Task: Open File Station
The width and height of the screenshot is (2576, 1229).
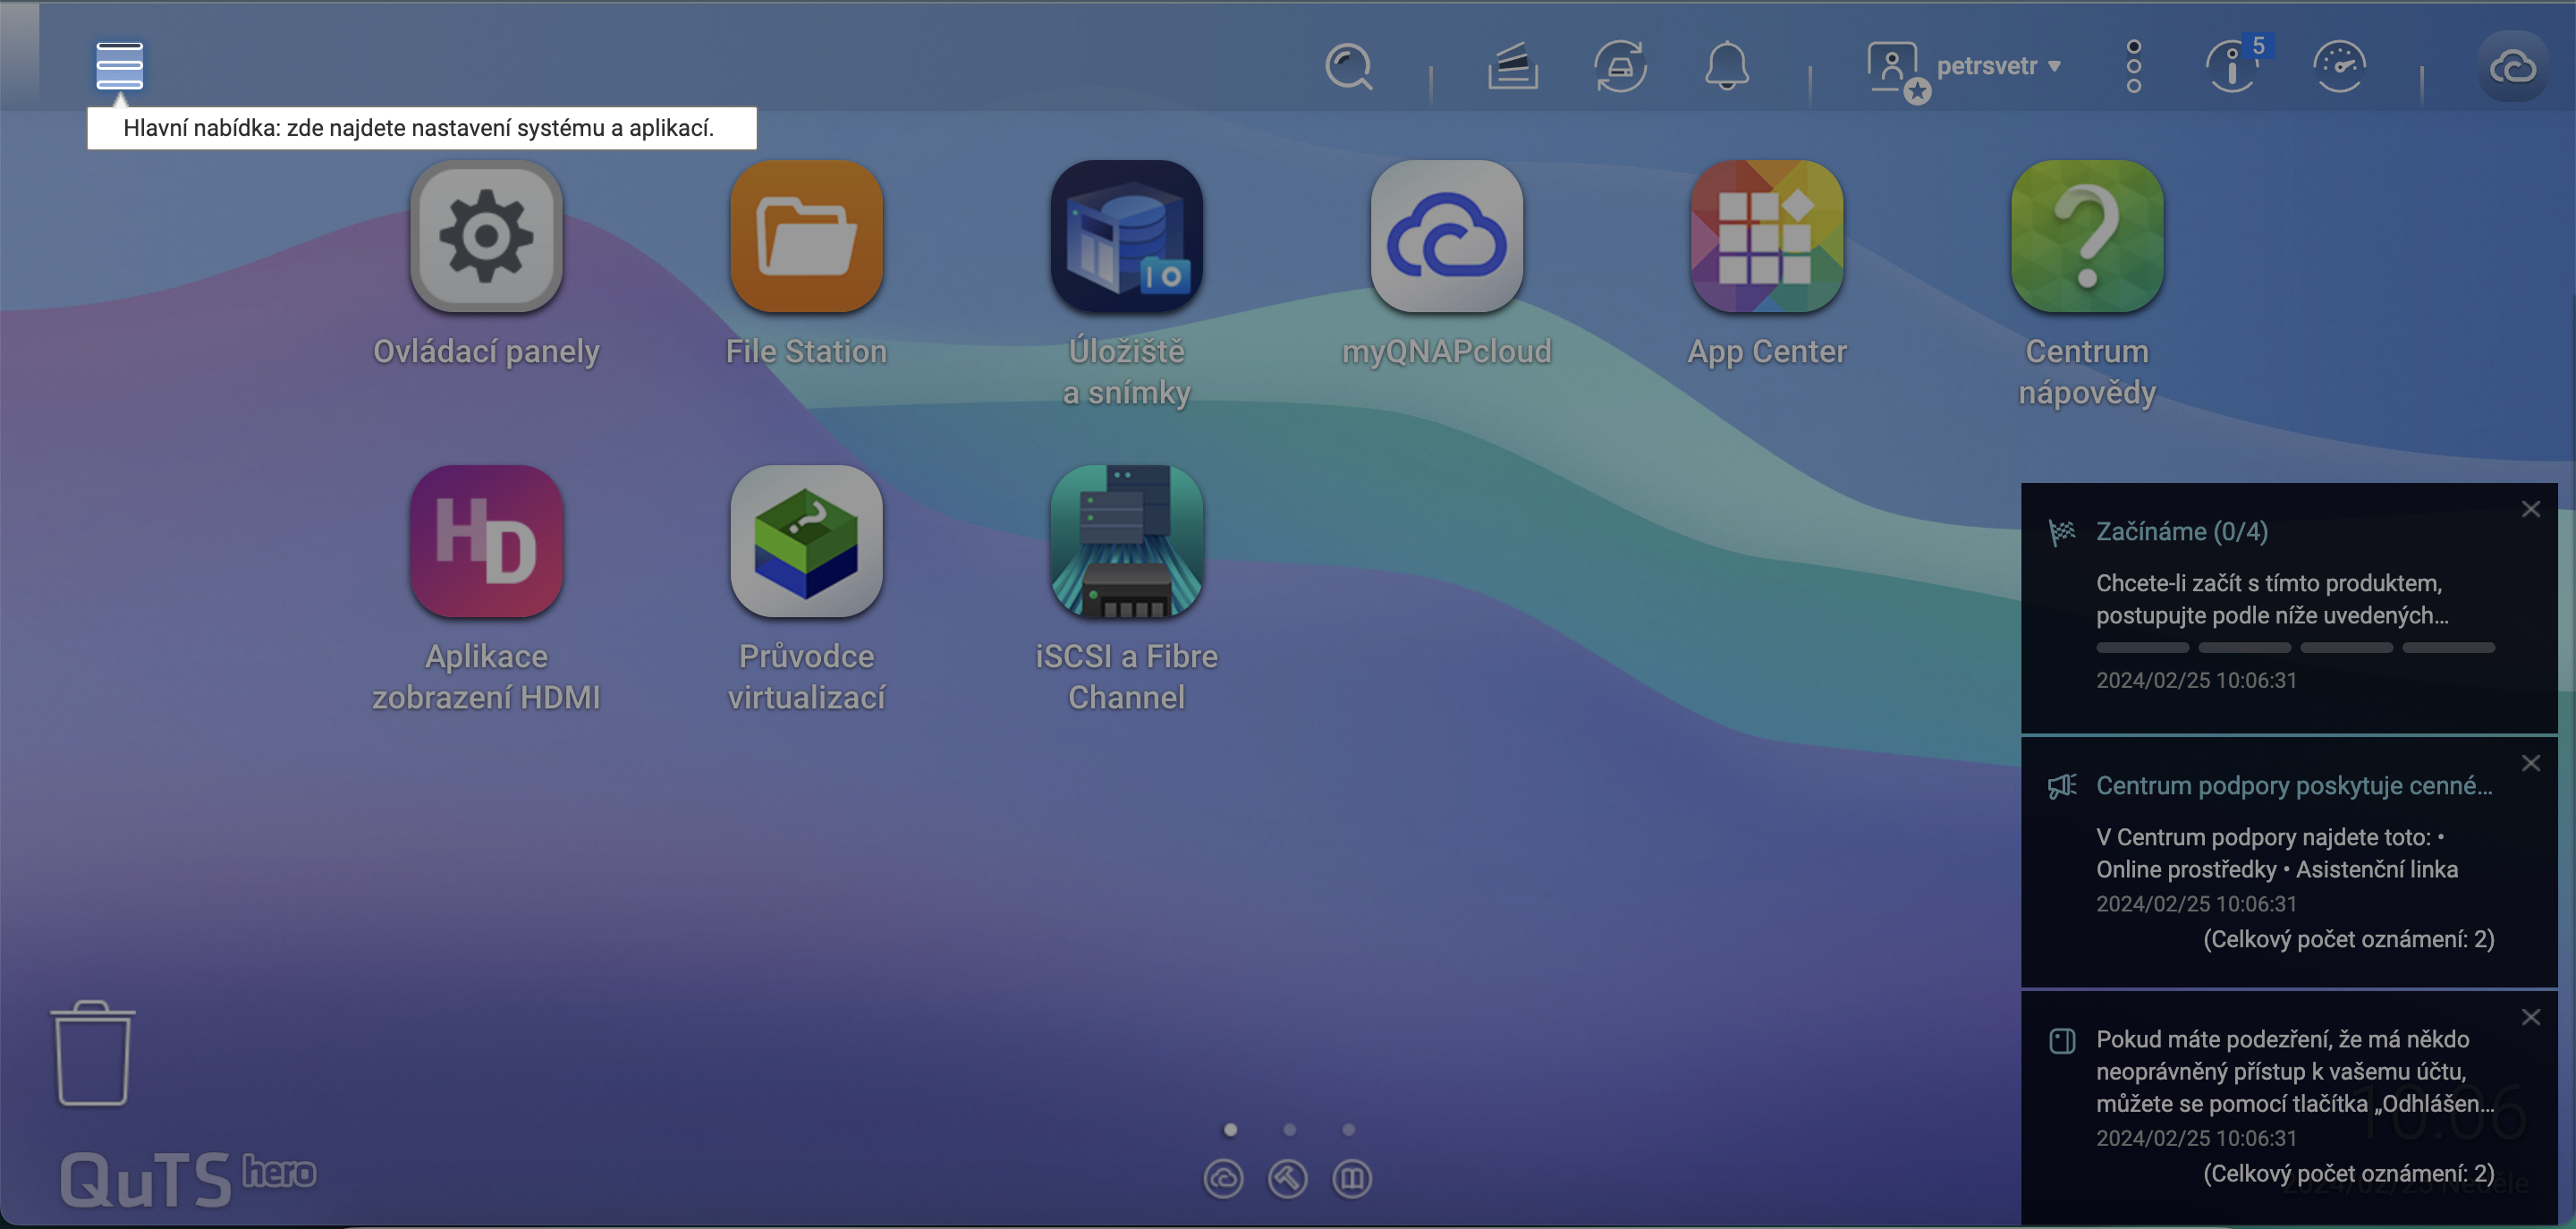Action: (x=806, y=237)
